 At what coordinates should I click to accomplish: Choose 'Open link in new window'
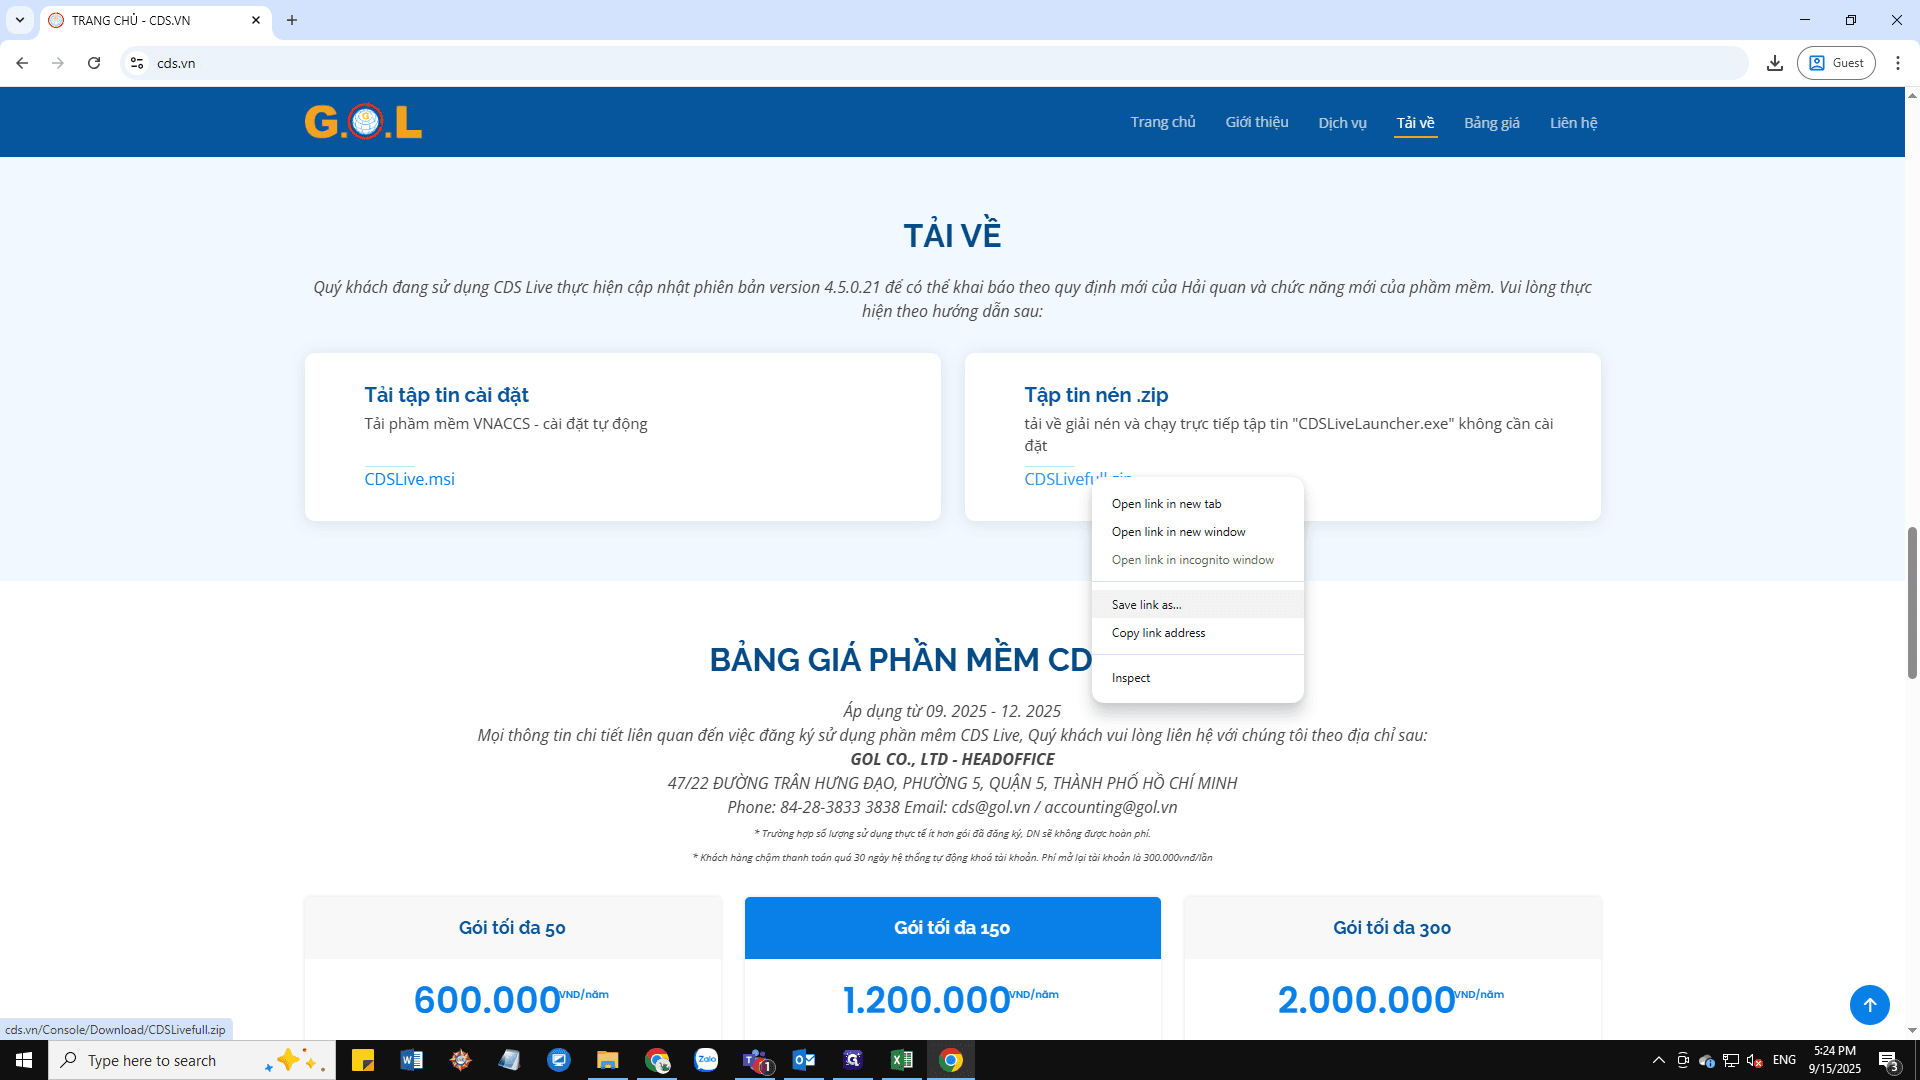pos(1198,532)
